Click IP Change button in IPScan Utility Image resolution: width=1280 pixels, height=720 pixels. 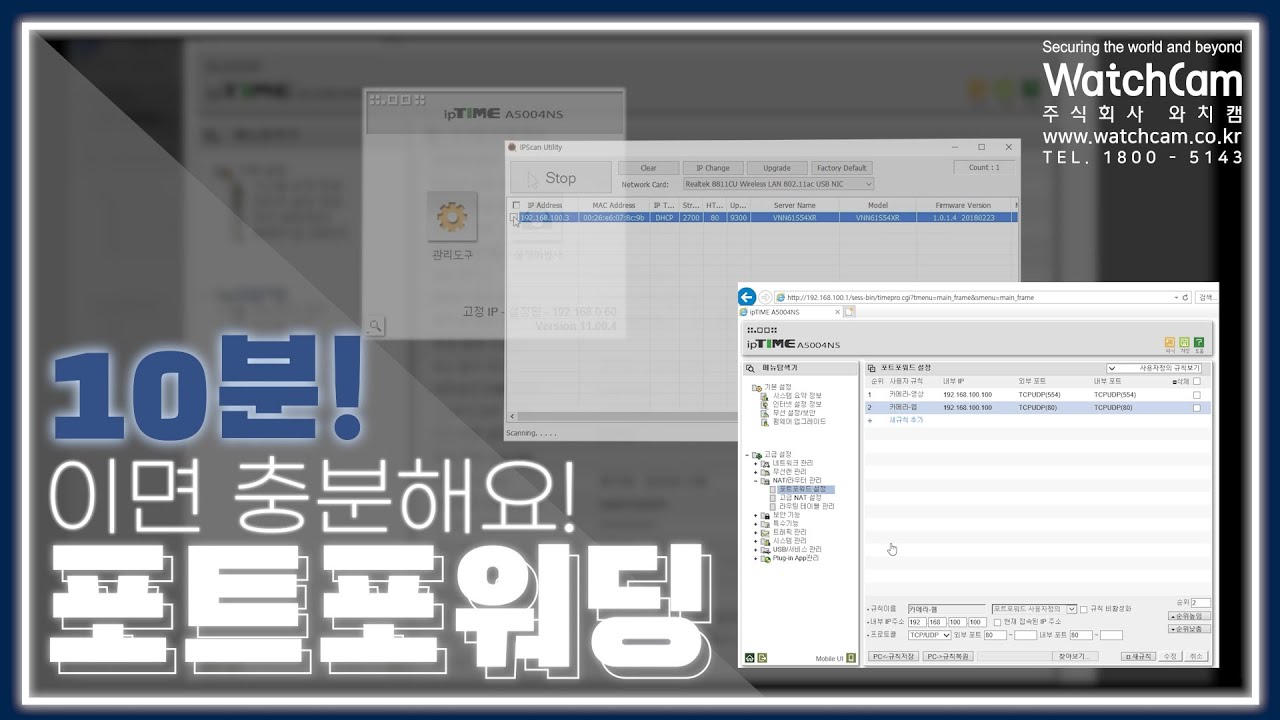[713, 168]
